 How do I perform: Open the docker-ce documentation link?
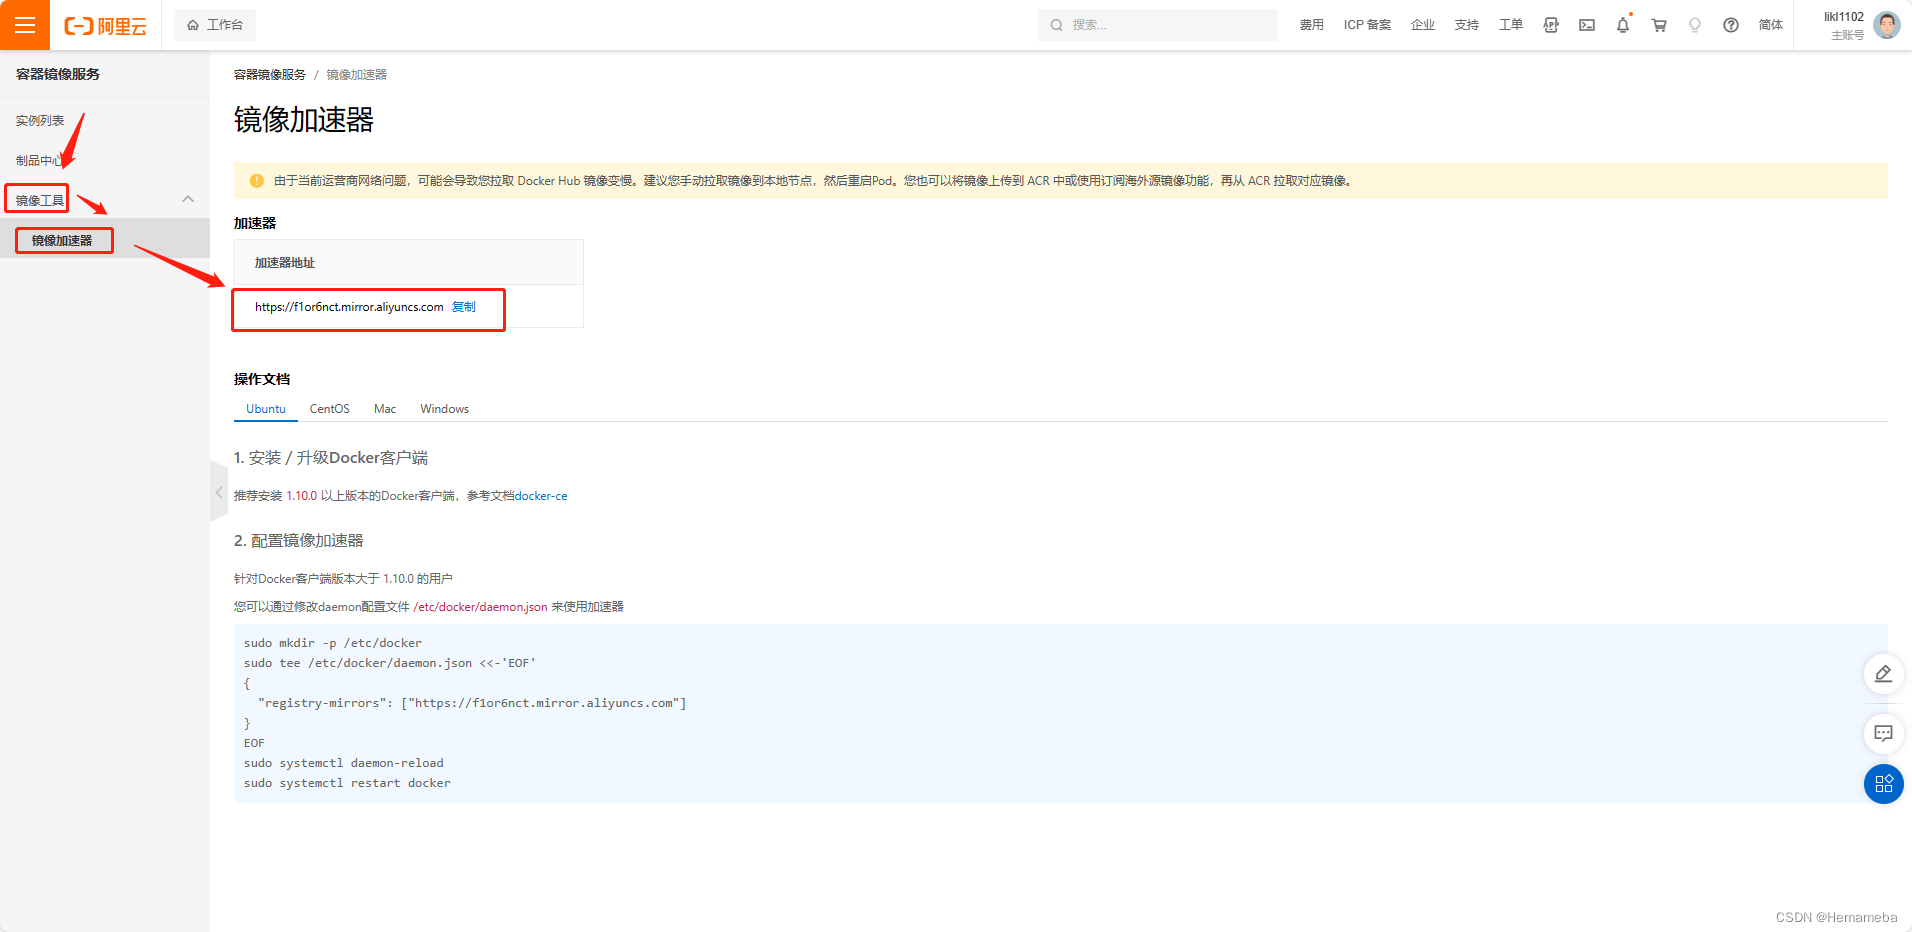(541, 496)
